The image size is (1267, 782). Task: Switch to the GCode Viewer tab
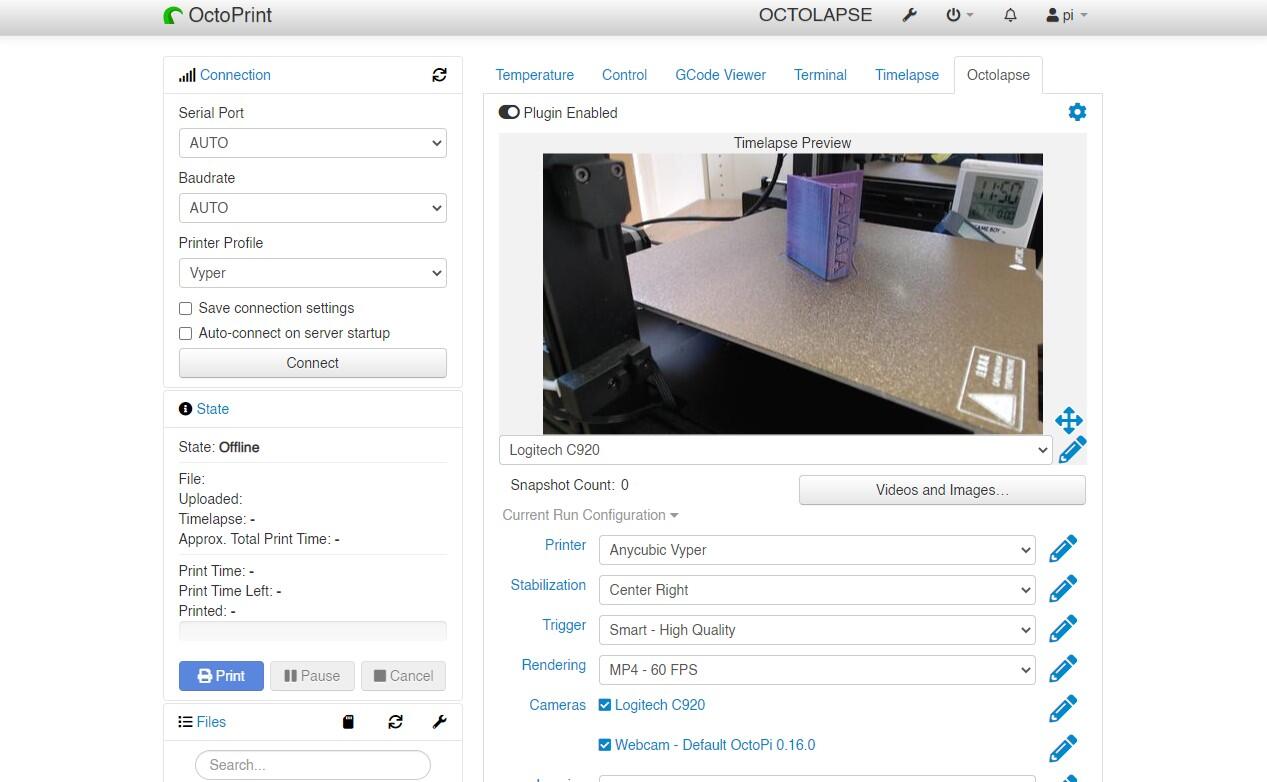click(720, 75)
